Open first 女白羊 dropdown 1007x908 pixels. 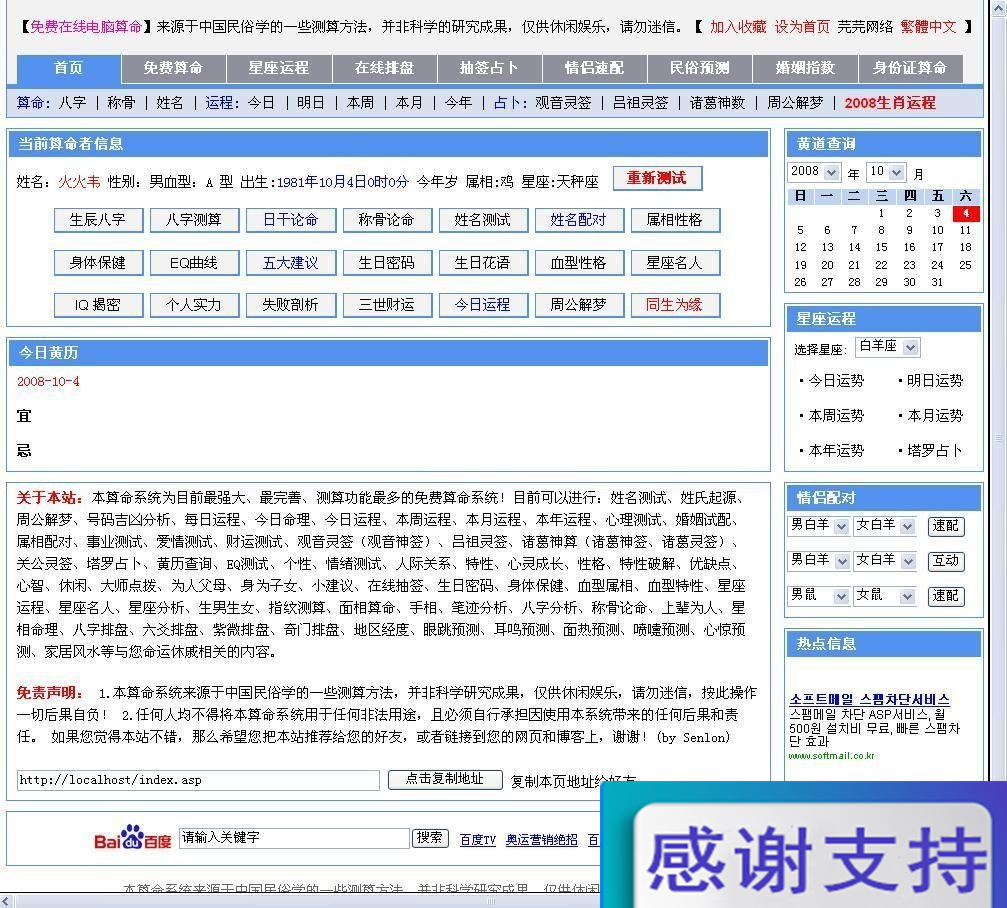884,525
